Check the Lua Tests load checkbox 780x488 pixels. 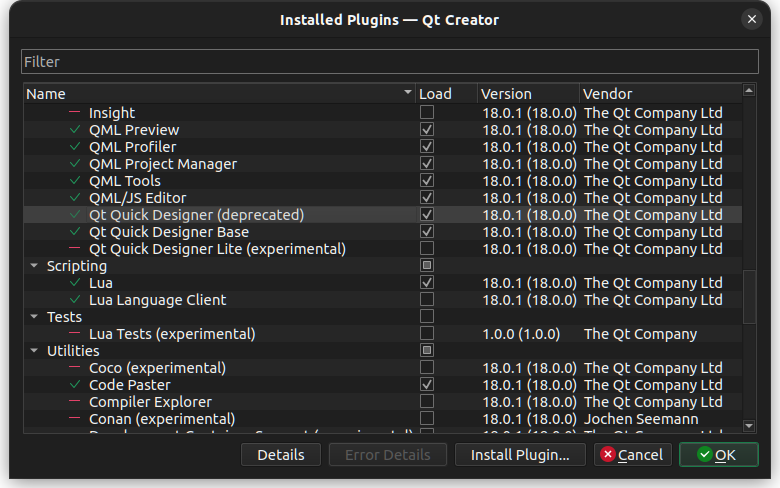pos(427,333)
